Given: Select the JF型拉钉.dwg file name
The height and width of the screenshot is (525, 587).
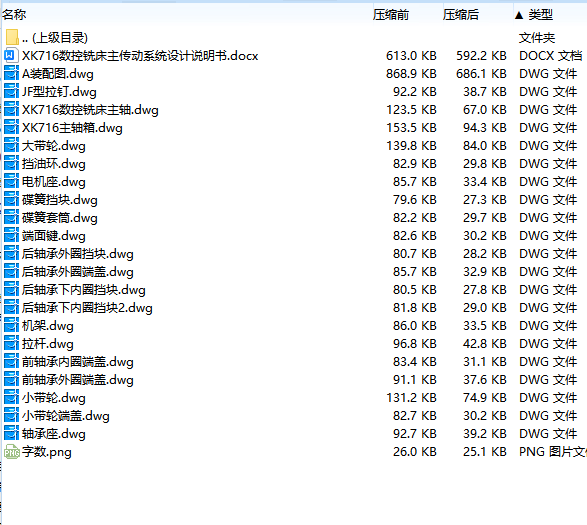Looking at the screenshot, I should tap(59, 92).
